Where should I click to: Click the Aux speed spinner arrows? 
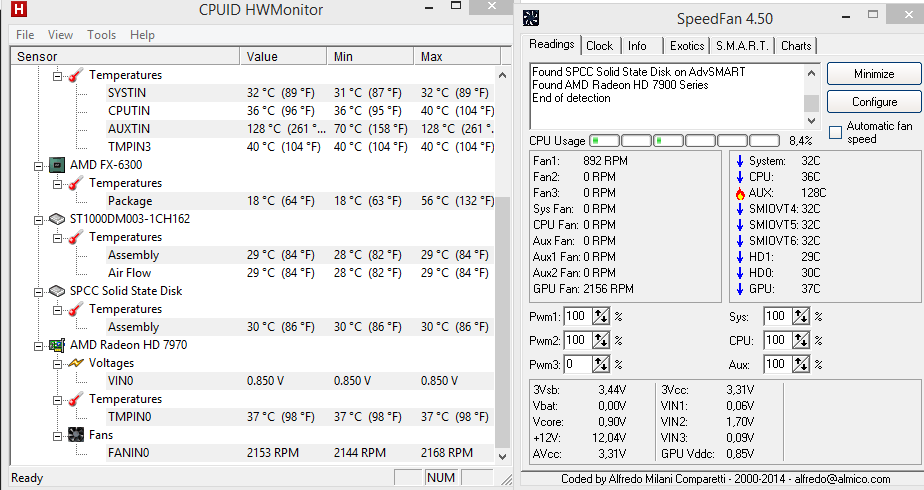click(801, 365)
